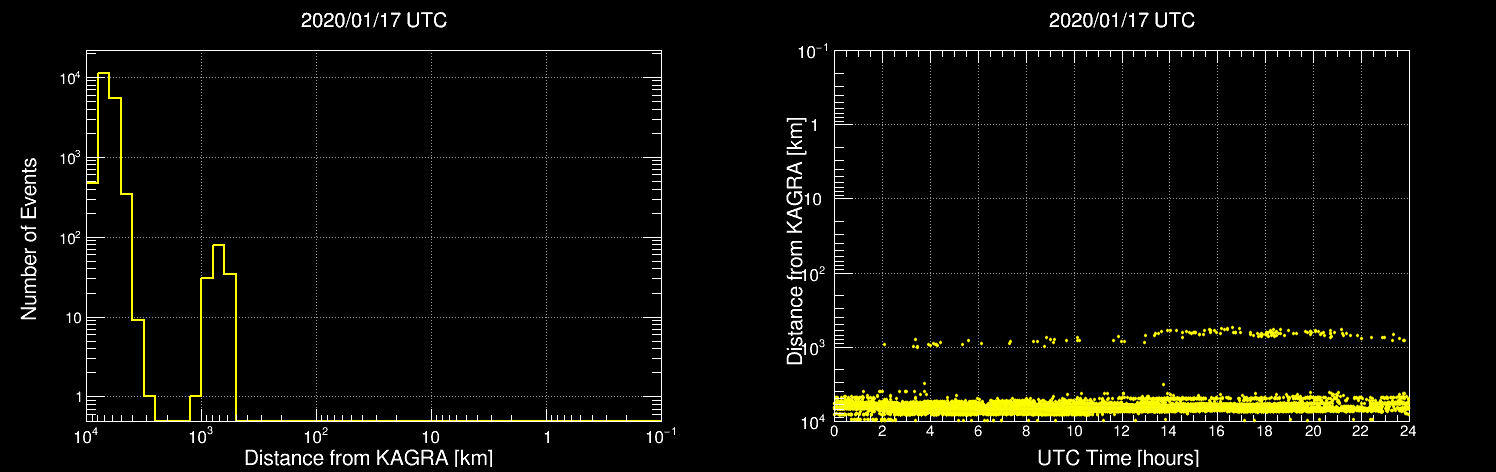The width and height of the screenshot is (1496, 472).
Task: Click the hour 4 tick label
Action: pyautogui.click(x=930, y=431)
